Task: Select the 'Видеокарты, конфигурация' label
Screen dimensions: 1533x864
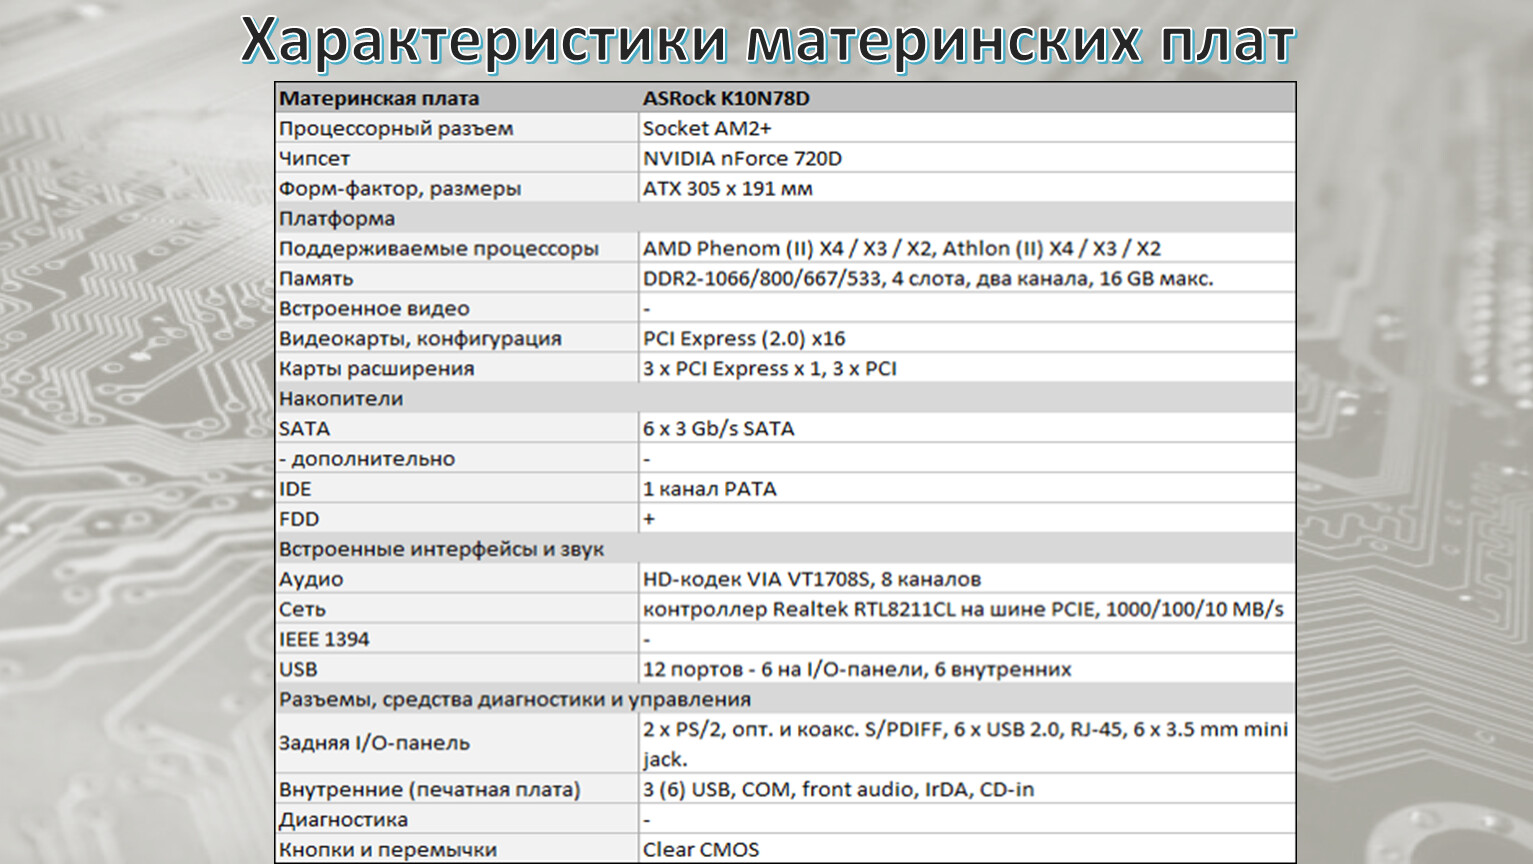Action: coord(420,338)
